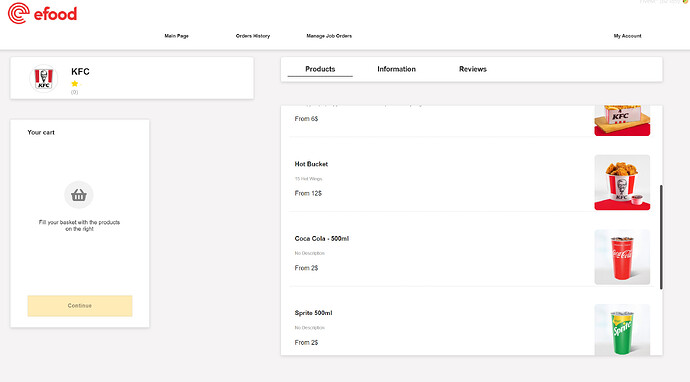Click the 'From 6$' price text
690x382 pixels.
306,119
